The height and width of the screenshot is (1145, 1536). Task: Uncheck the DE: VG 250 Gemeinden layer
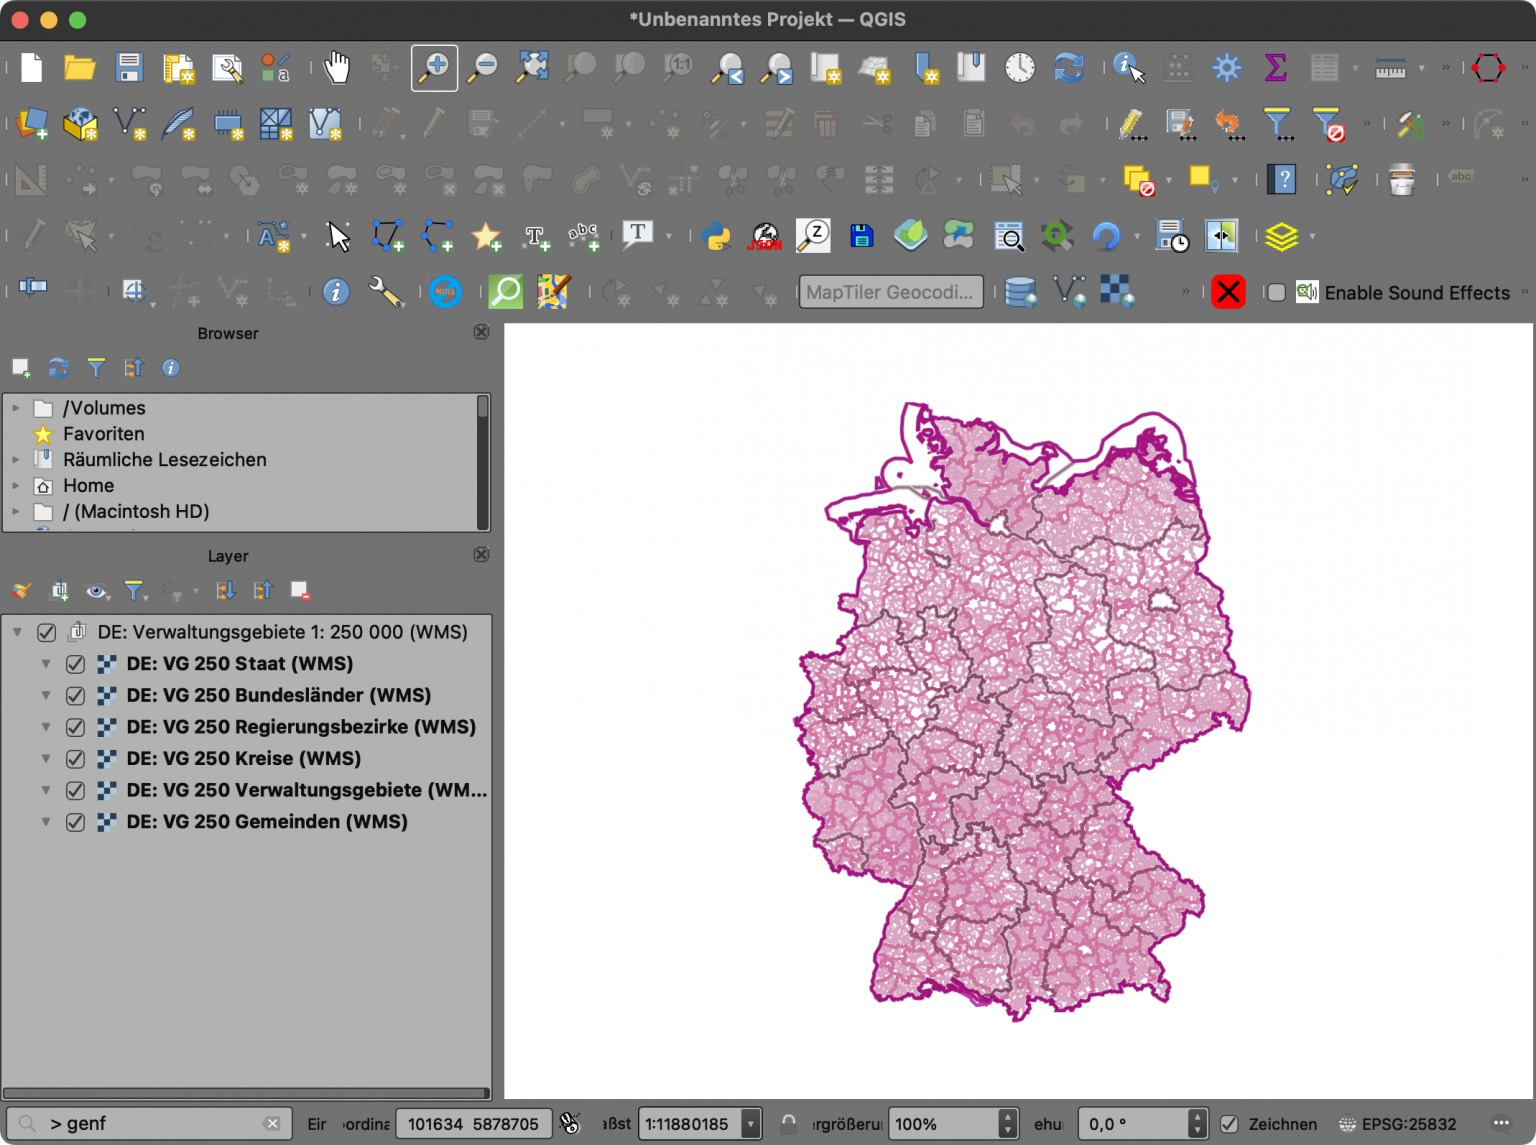pyautogui.click(x=75, y=822)
